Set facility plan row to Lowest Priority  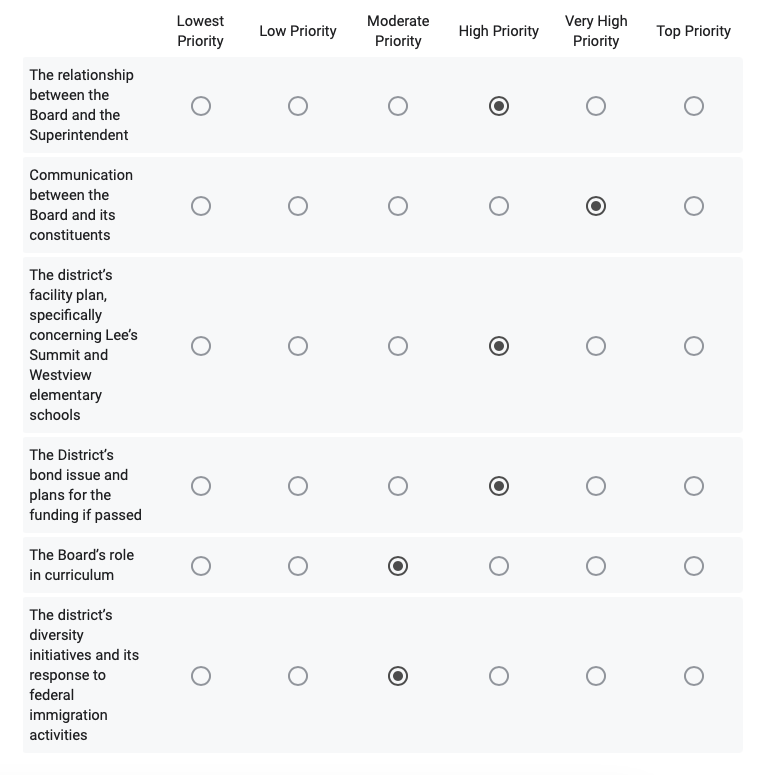[201, 346]
